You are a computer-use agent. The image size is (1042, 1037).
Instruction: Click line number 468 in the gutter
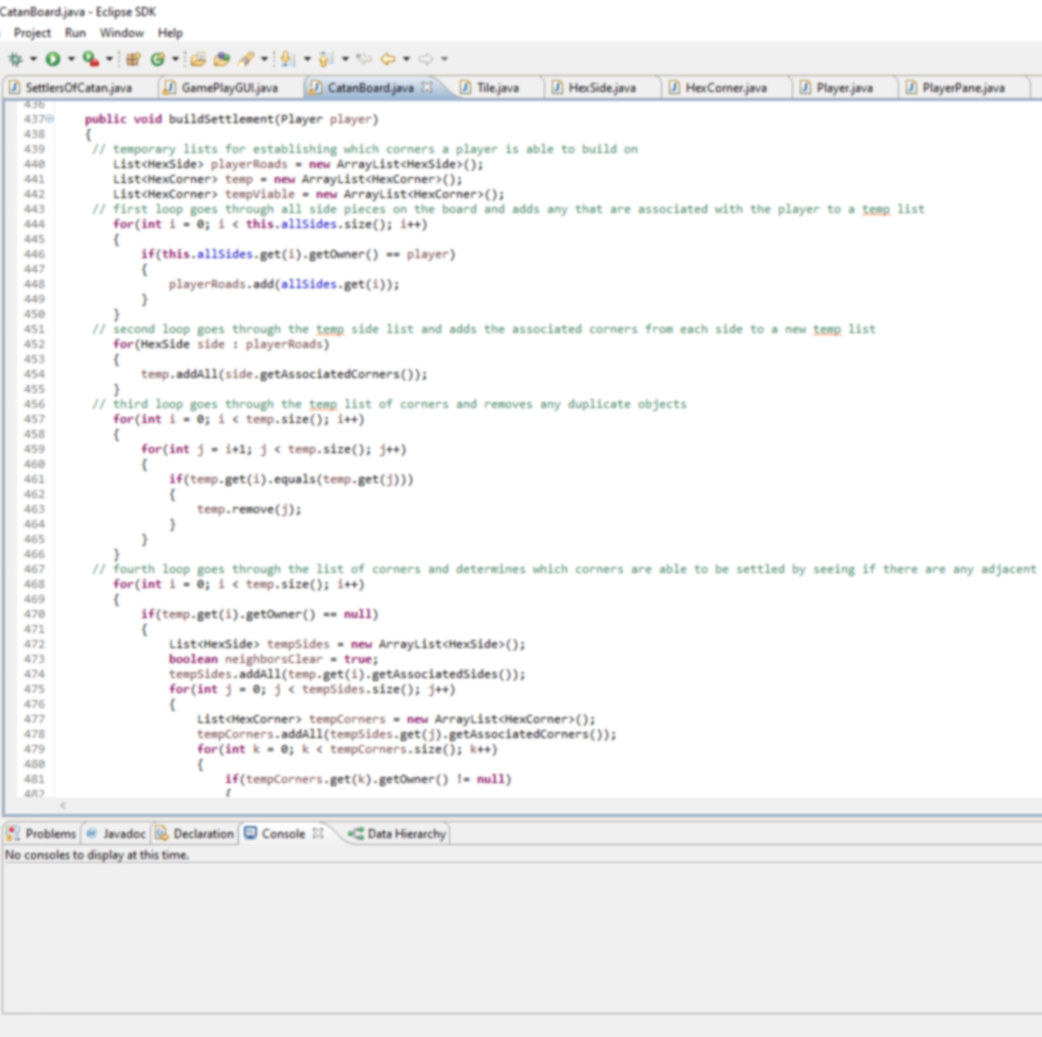[x=34, y=584]
